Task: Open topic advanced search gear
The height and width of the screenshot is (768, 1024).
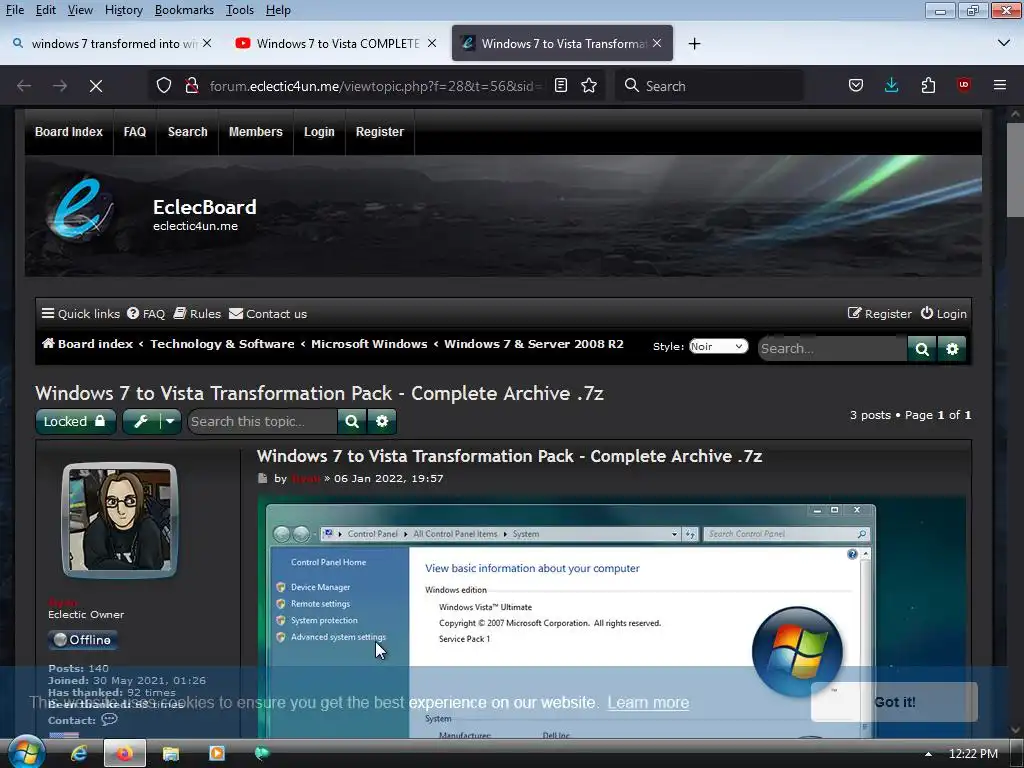Action: tap(382, 421)
